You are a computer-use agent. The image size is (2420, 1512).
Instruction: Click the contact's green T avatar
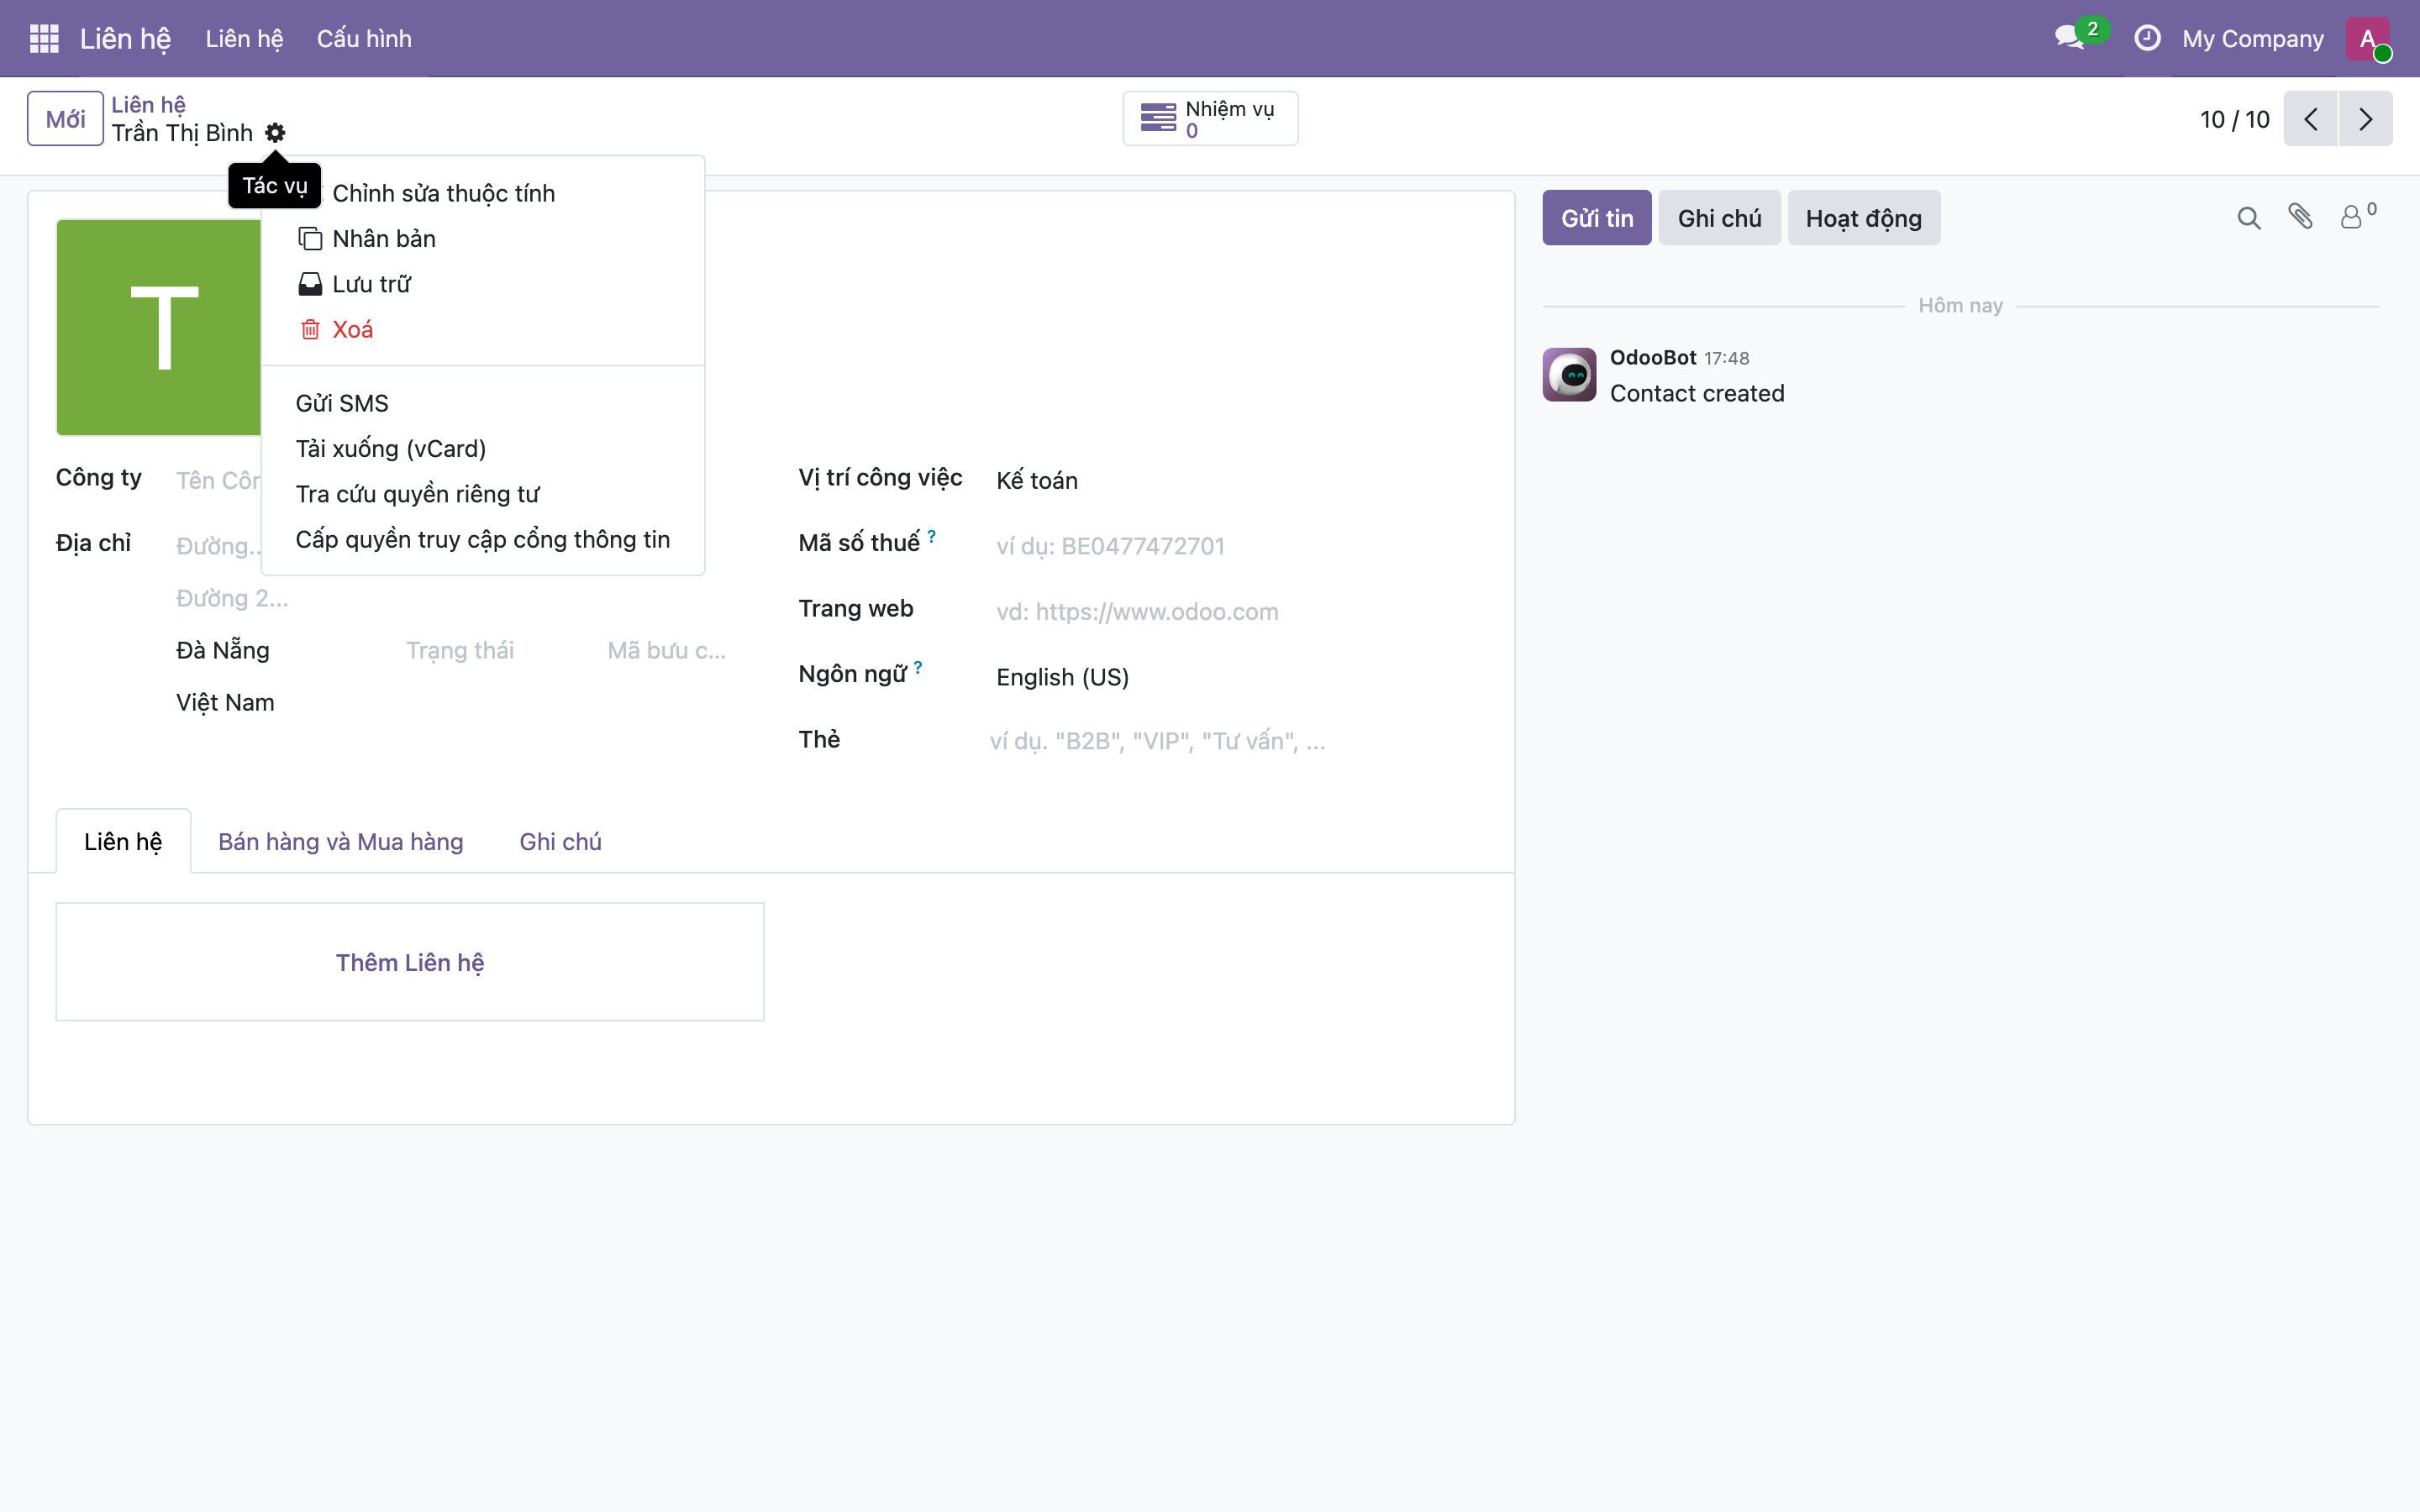(x=159, y=328)
